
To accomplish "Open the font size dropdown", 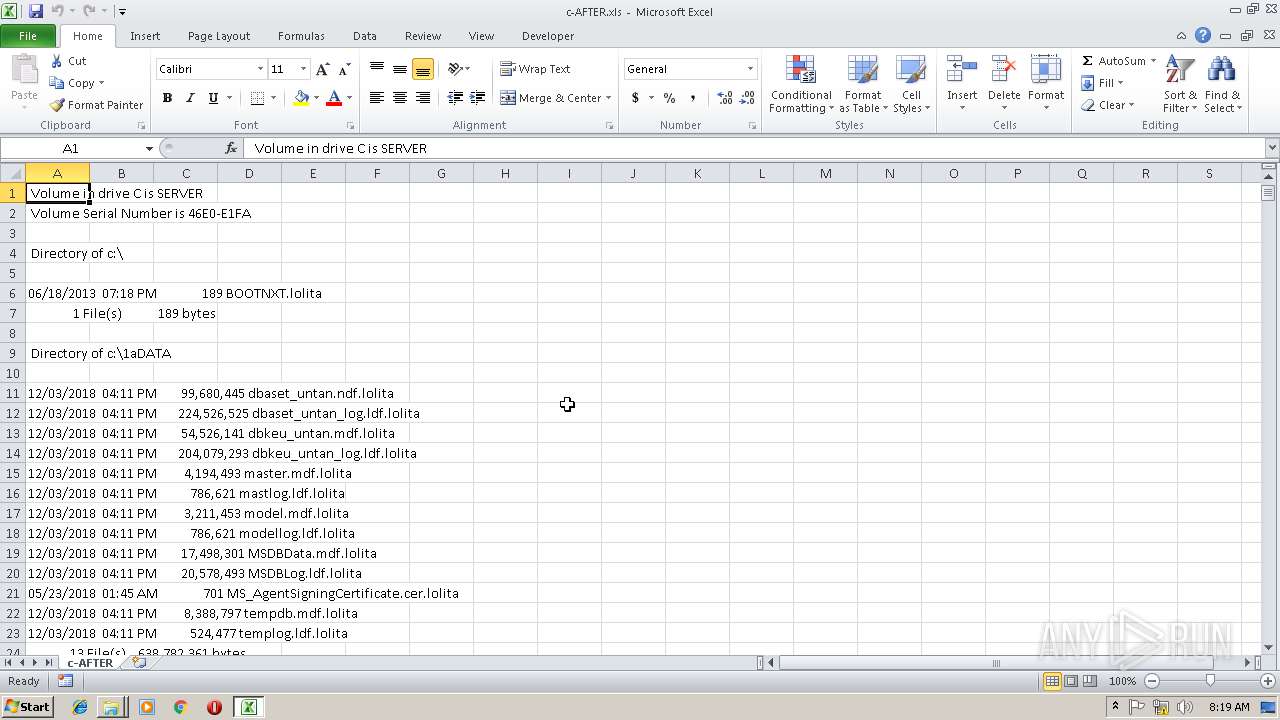I will 303,69.
